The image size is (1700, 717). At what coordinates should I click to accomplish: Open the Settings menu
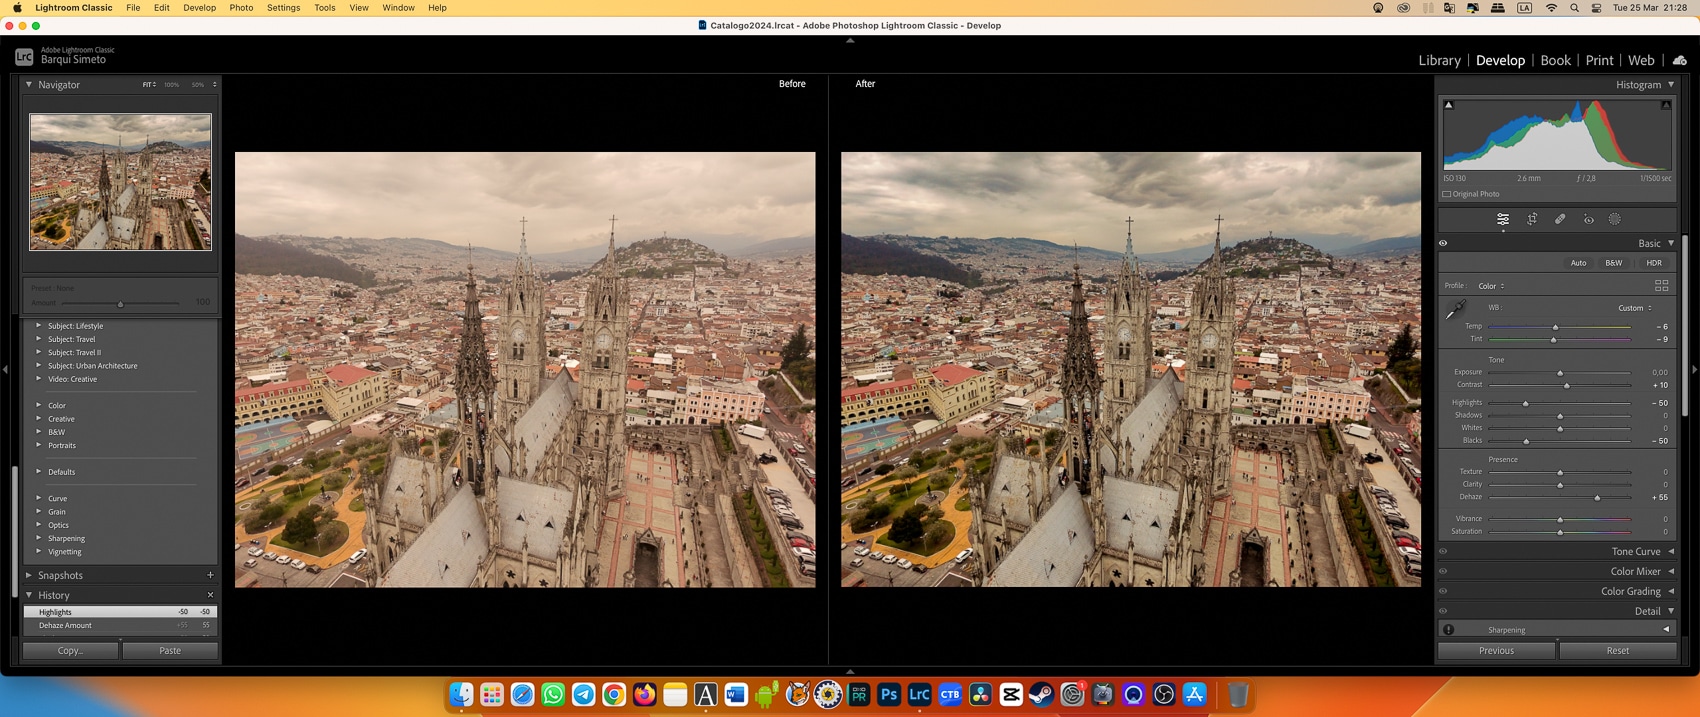pyautogui.click(x=283, y=8)
